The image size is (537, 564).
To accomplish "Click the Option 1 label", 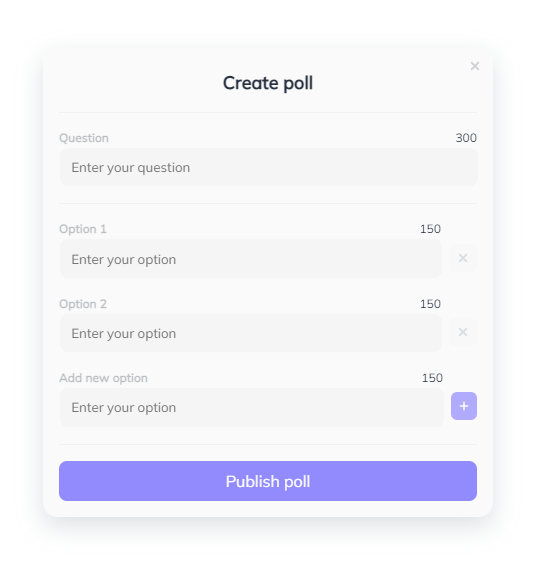I will (83, 229).
